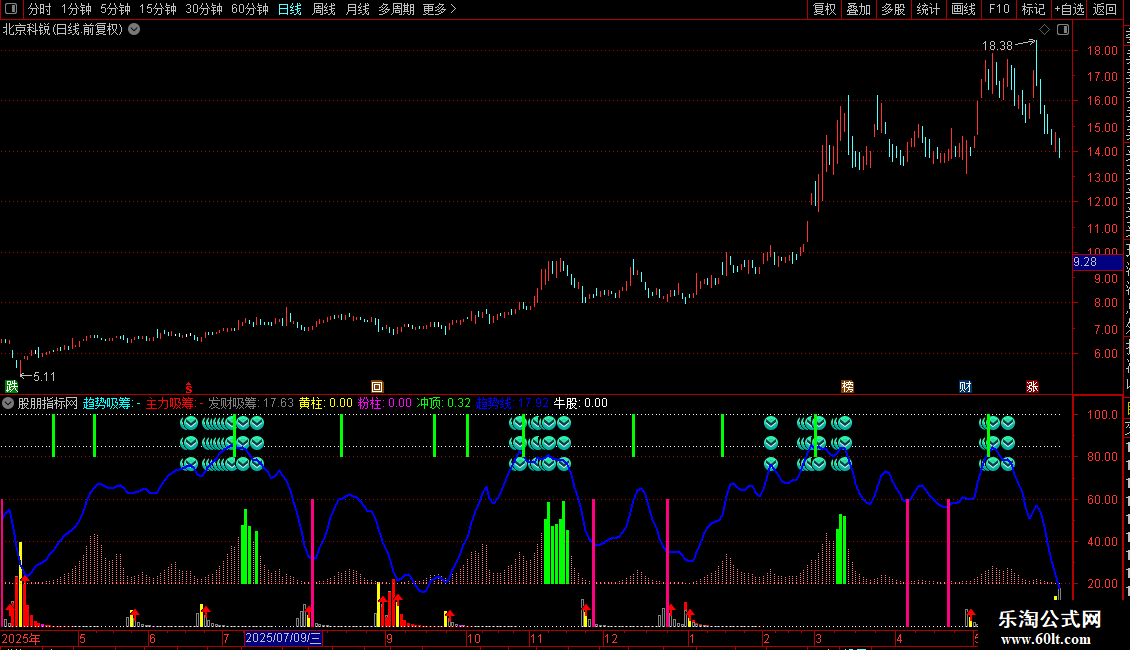Click the 9.28 price tag on axis
The image size is (1130, 650).
click(1097, 262)
